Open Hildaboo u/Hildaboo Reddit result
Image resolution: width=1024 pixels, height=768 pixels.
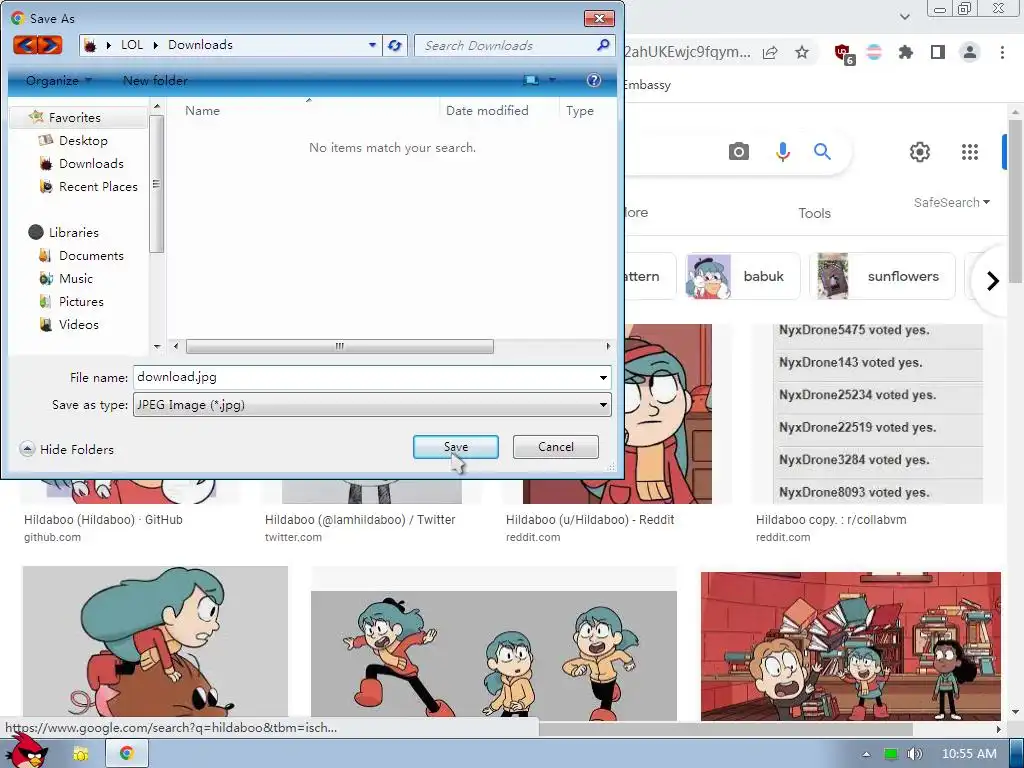[x=590, y=520]
